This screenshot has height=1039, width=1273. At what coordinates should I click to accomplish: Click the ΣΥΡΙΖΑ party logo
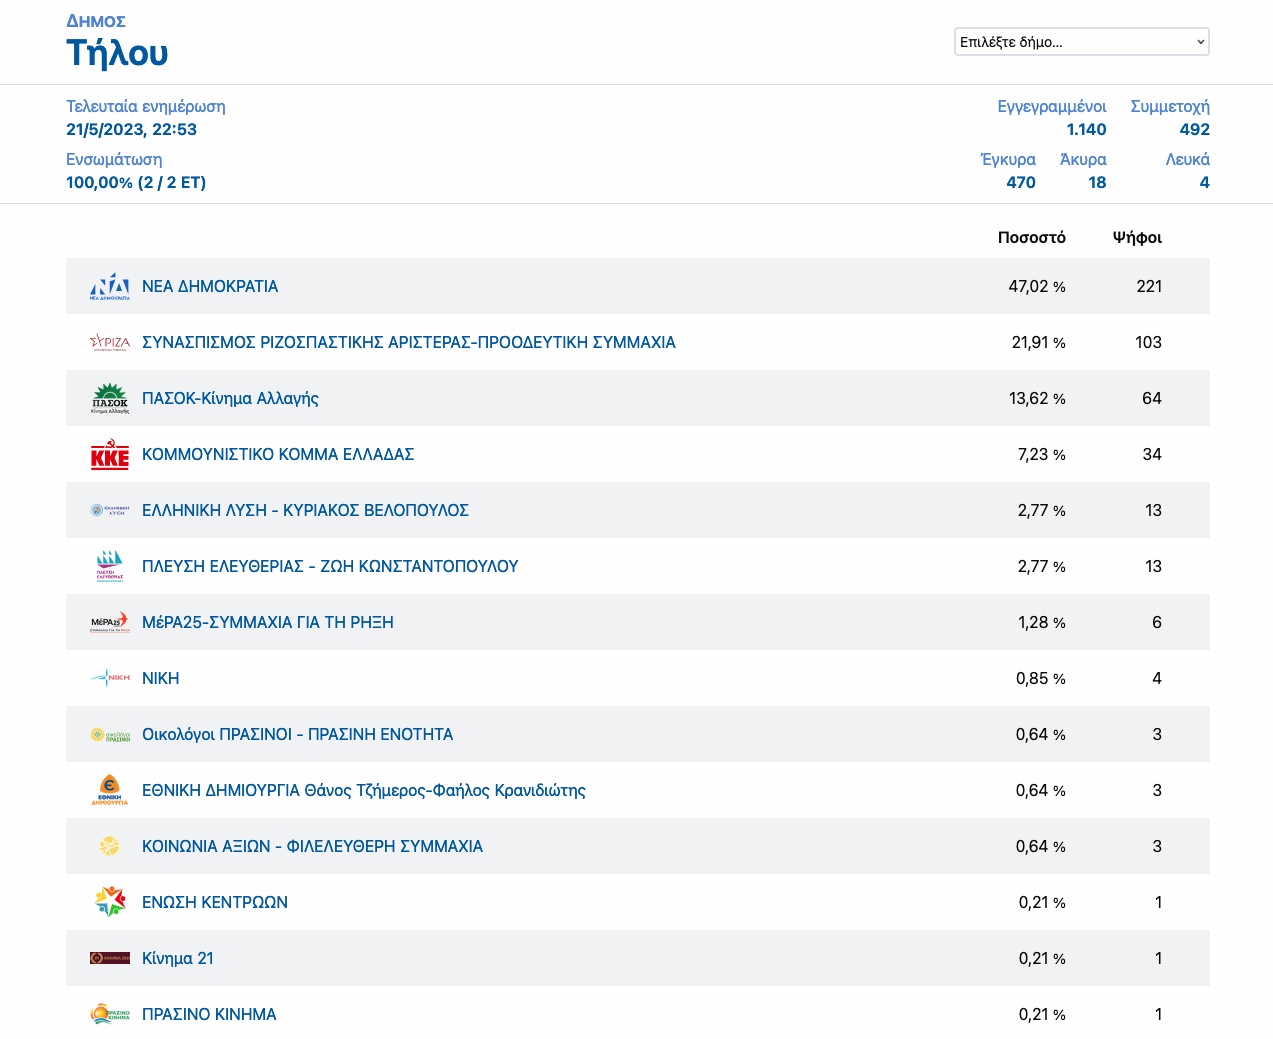point(110,342)
